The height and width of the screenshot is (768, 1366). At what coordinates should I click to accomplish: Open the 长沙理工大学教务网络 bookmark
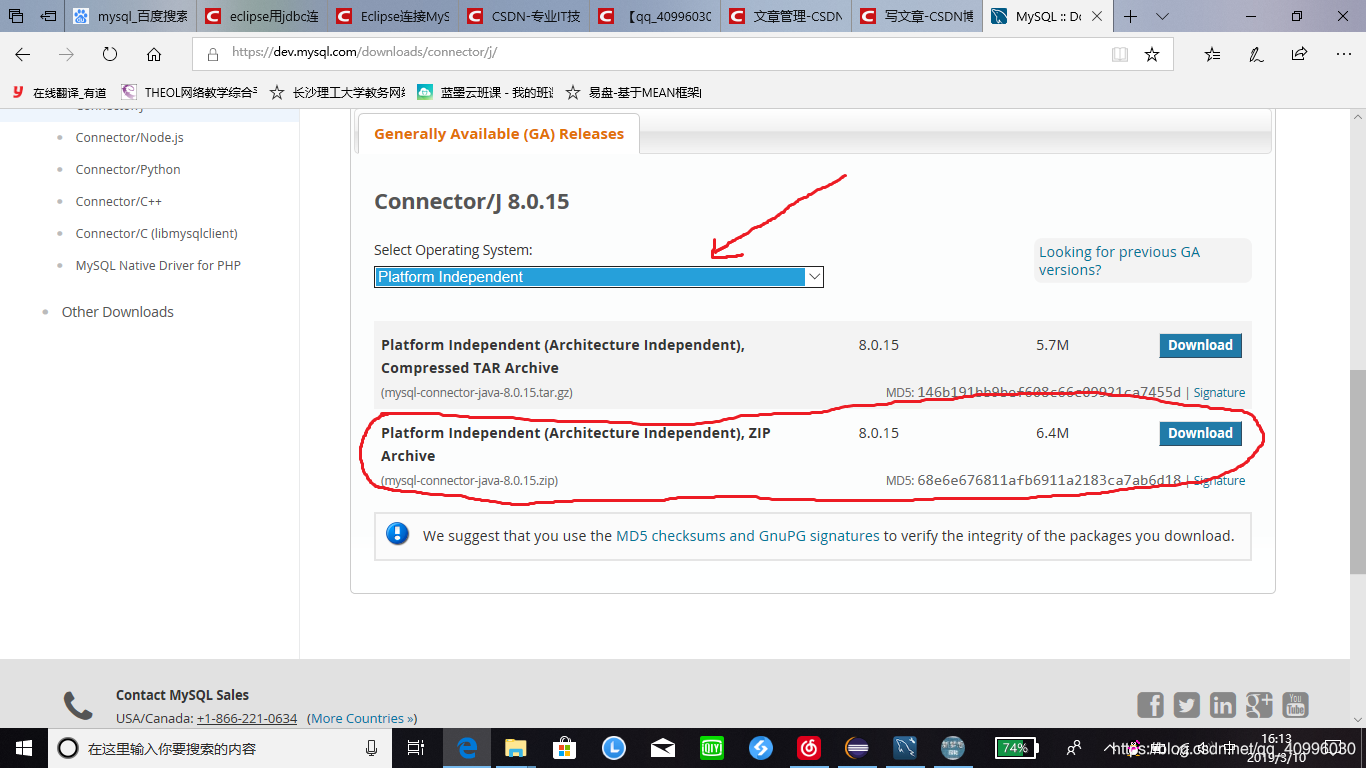[338, 92]
